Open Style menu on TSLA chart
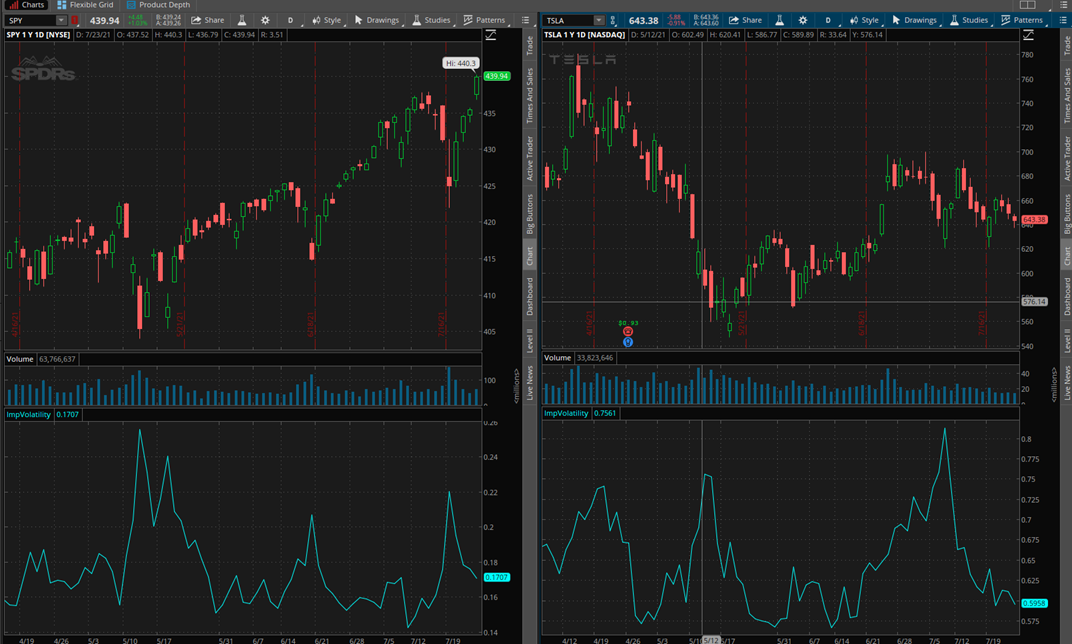 tap(863, 20)
